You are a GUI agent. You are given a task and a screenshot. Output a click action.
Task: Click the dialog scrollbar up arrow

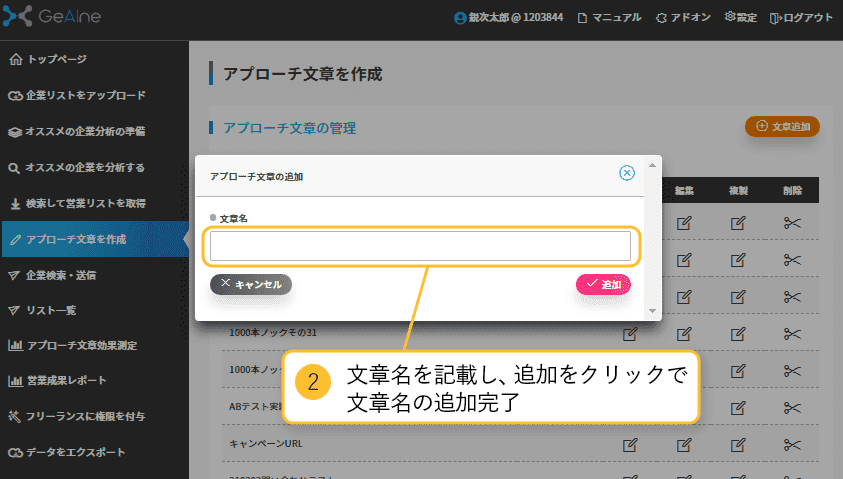tap(652, 165)
